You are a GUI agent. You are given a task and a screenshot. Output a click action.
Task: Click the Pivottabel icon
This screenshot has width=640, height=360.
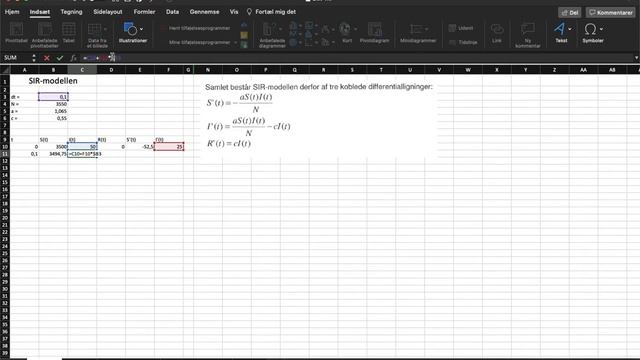click(16, 29)
